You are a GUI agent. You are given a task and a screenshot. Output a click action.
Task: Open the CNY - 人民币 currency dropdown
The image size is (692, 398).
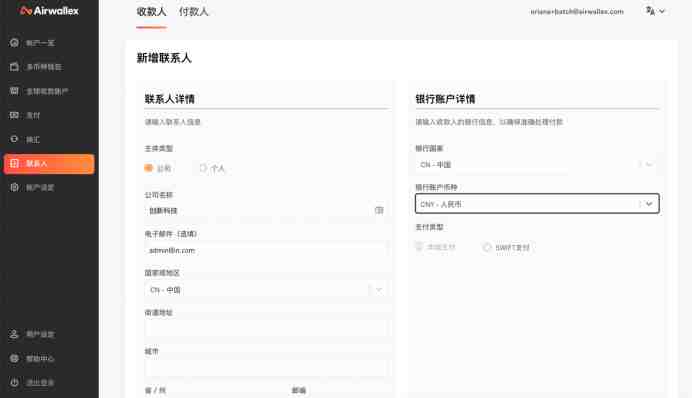[537, 204]
